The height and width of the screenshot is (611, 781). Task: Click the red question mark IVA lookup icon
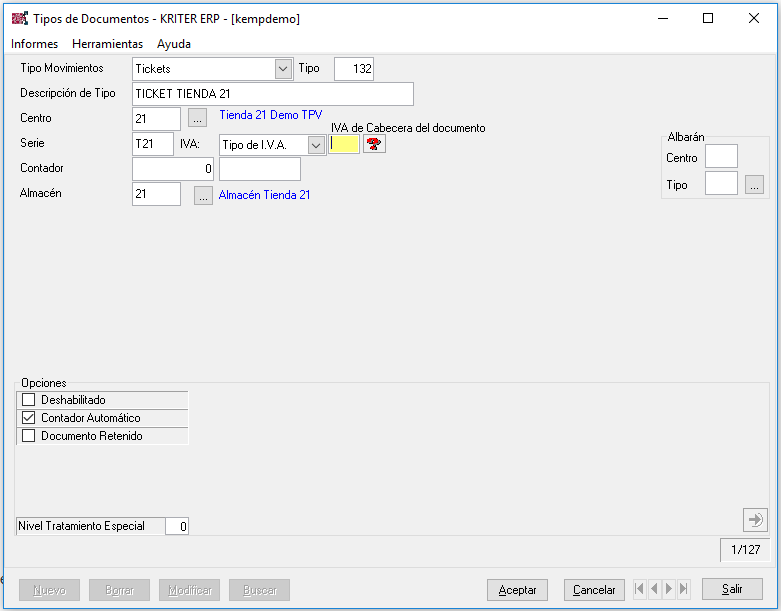point(374,144)
